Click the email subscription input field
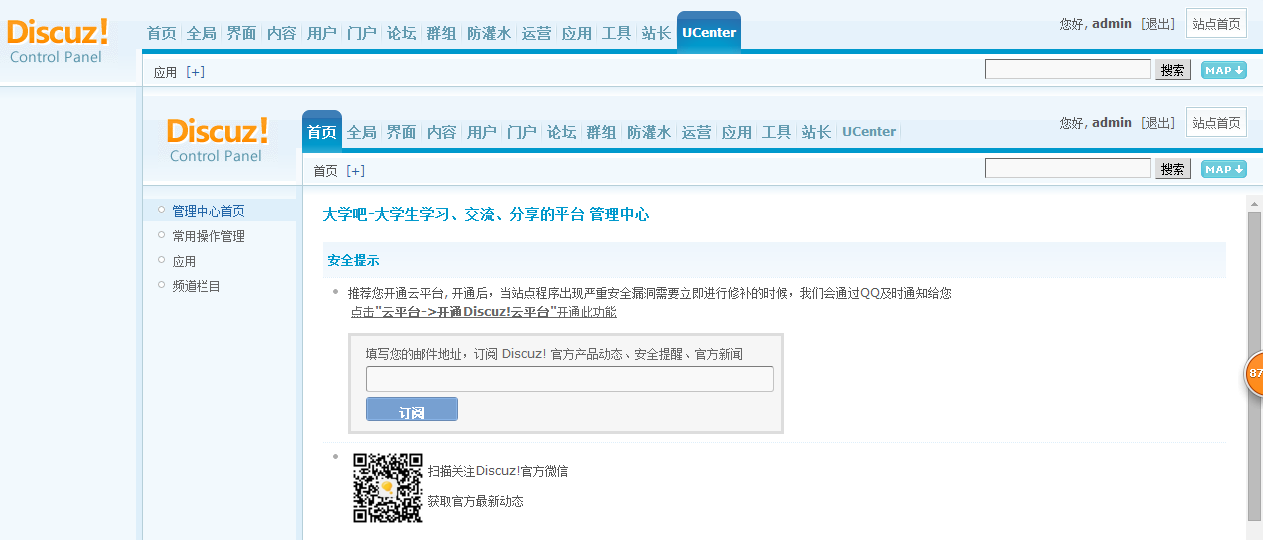The width and height of the screenshot is (1263, 540). click(x=570, y=379)
